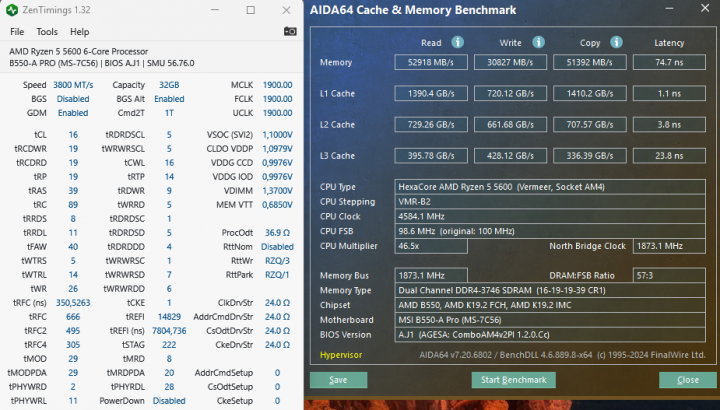Click BIOS Version field A.J1 AGESA
Screen dimensions: 720x410
(x=550, y=334)
